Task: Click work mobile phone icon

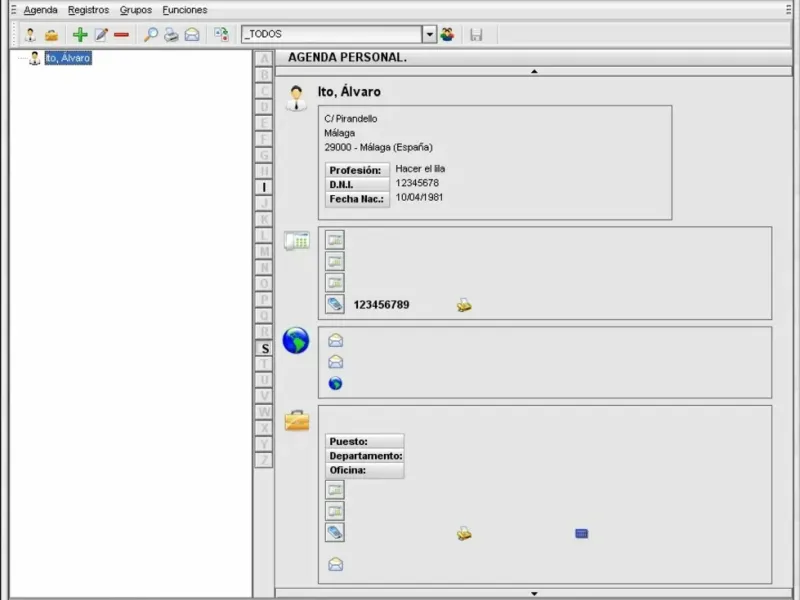Action: click(335, 533)
